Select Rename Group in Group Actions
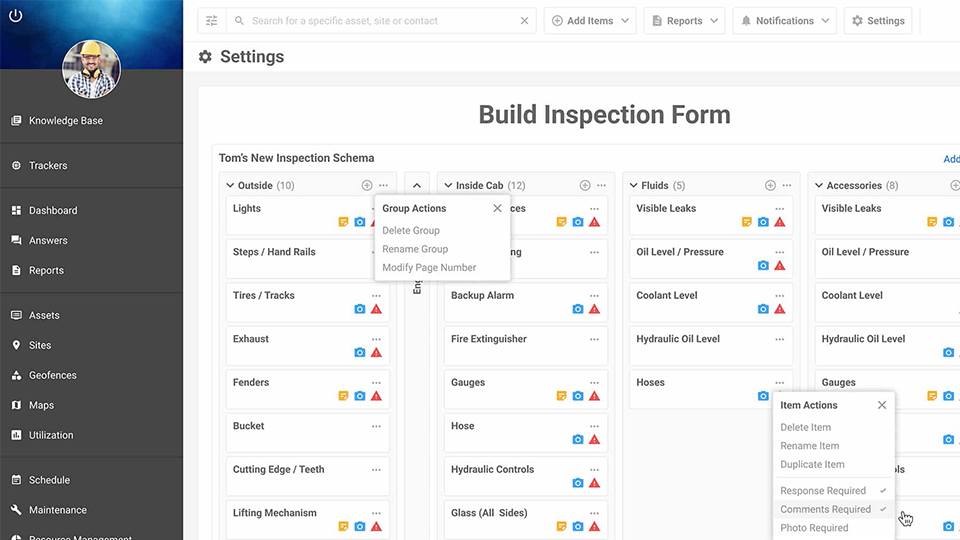960x540 pixels. pos(415,249)
